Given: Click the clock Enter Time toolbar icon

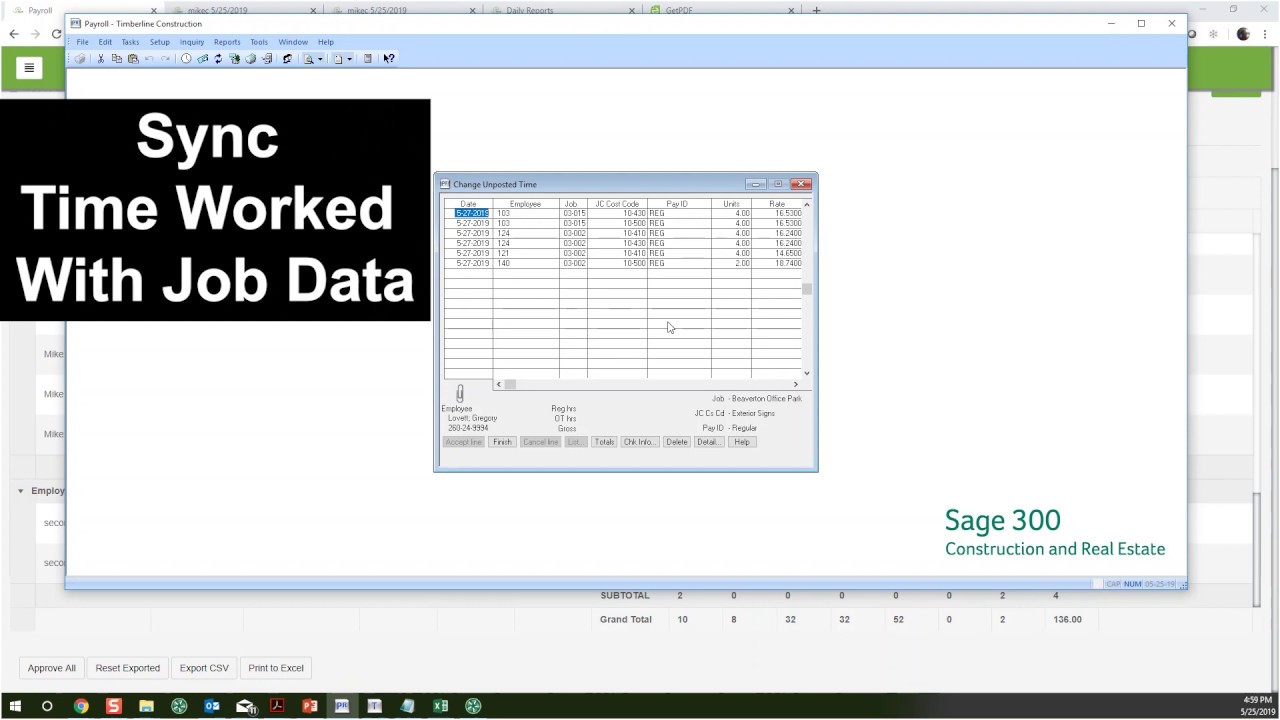Looking at the screenshot, I should coord(186,59).
